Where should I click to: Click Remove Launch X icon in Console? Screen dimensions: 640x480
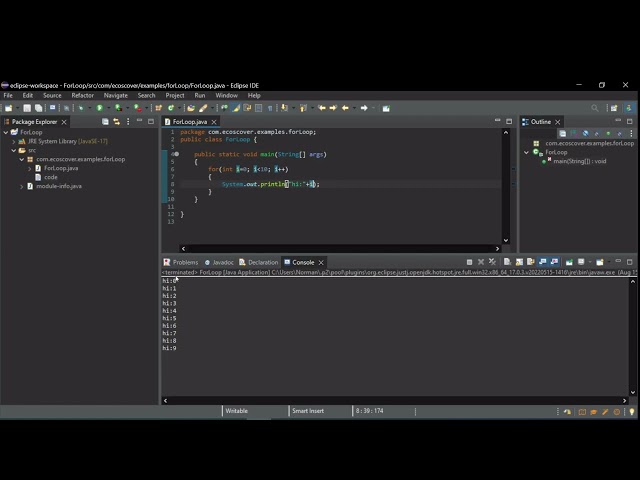(481, 262)
